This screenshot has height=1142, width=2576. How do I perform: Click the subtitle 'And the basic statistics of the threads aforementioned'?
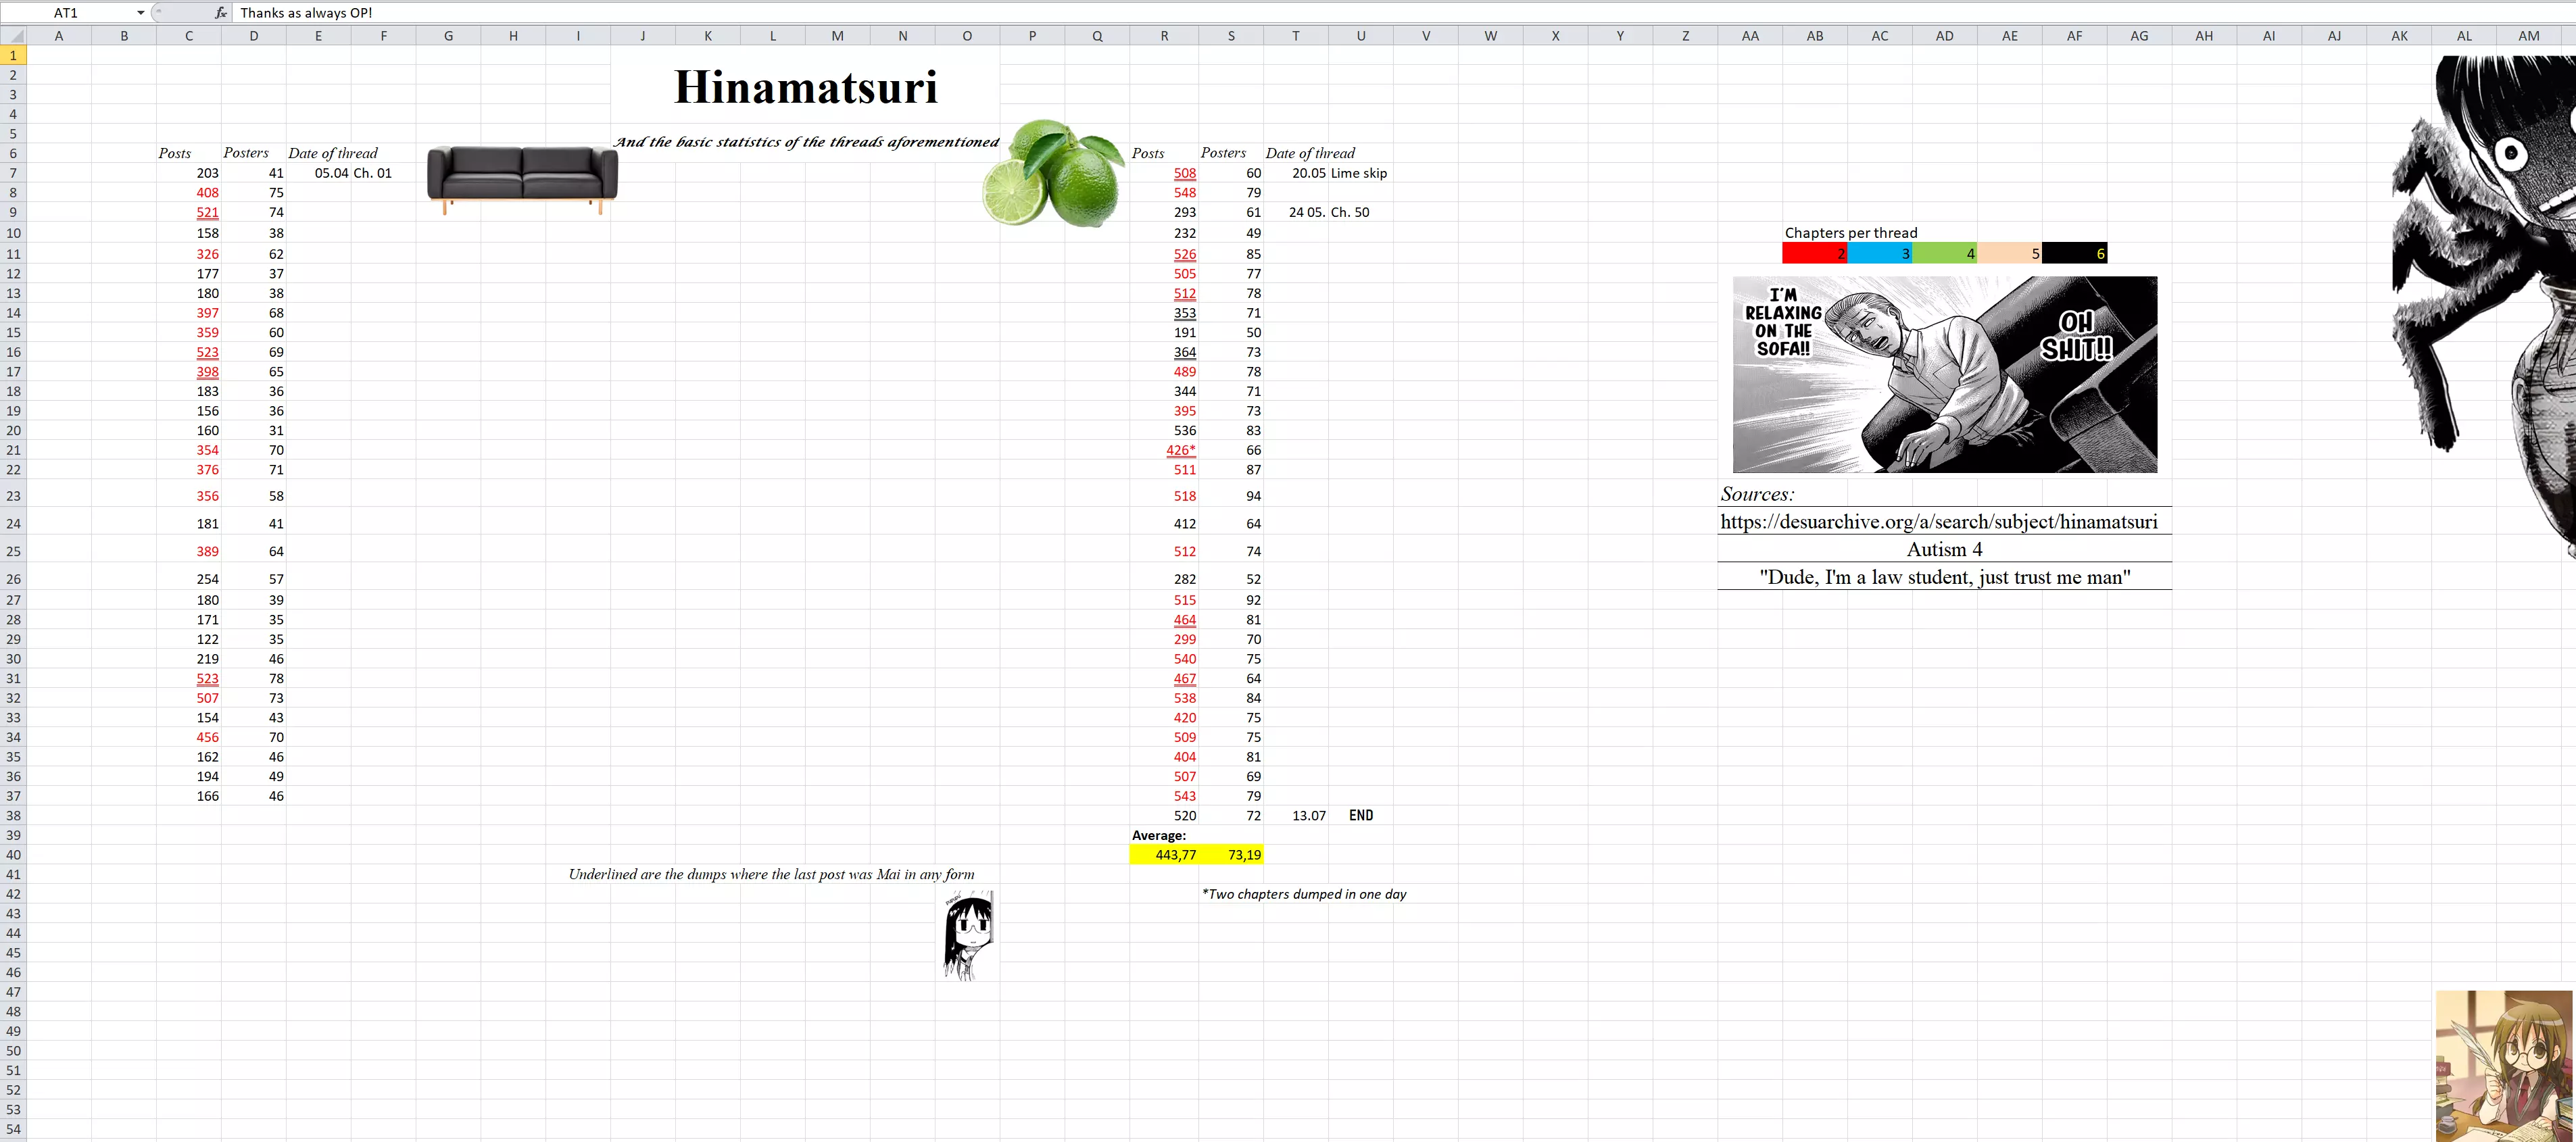click(x=806, y=142)
